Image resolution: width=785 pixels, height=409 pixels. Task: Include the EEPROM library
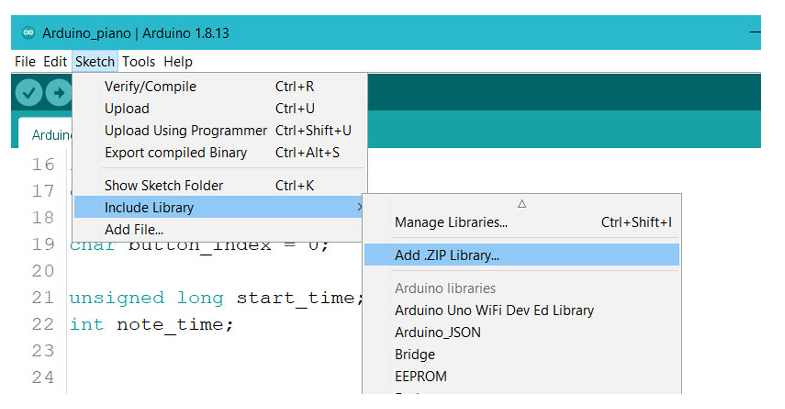click(421, 377)
